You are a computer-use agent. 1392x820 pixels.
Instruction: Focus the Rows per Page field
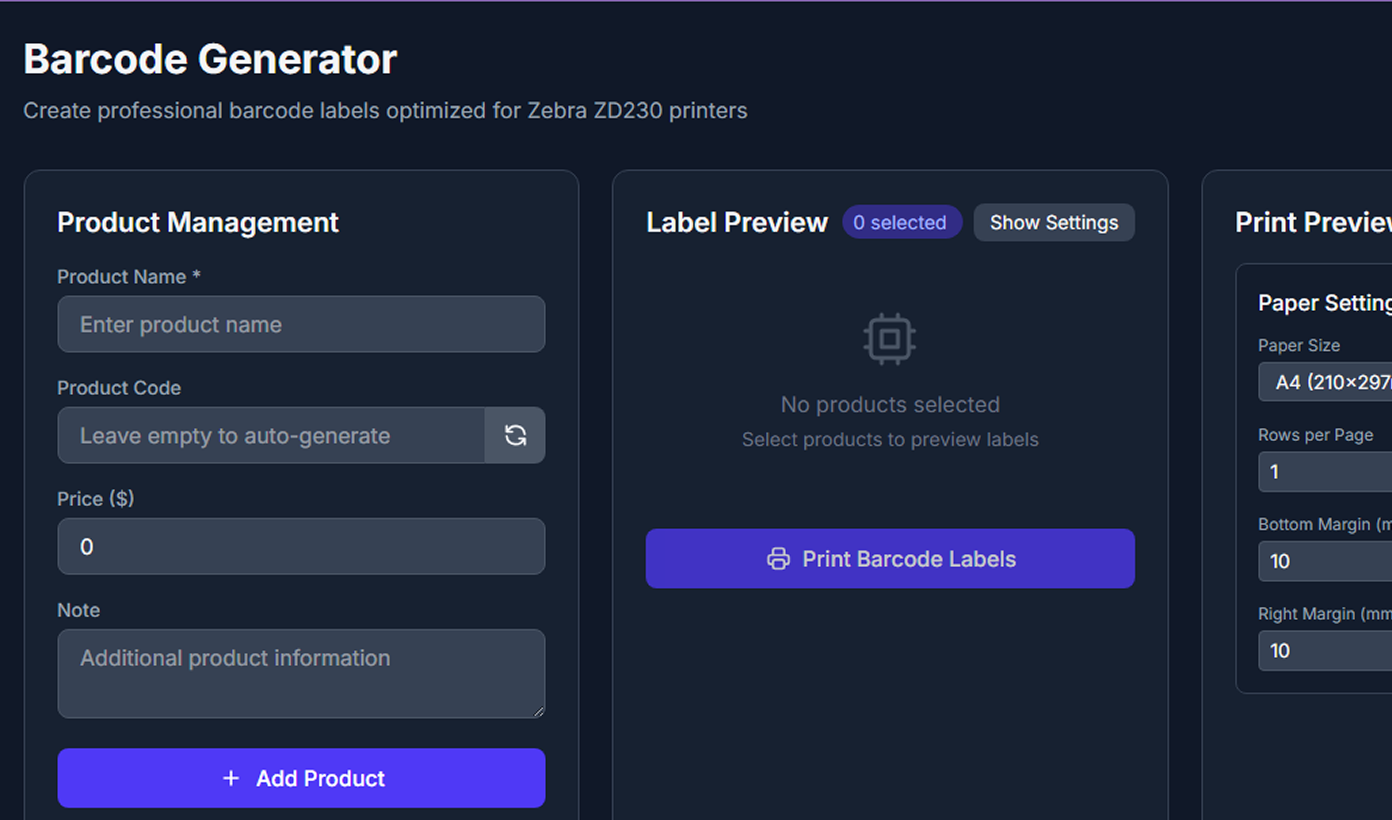(1325, 472)
